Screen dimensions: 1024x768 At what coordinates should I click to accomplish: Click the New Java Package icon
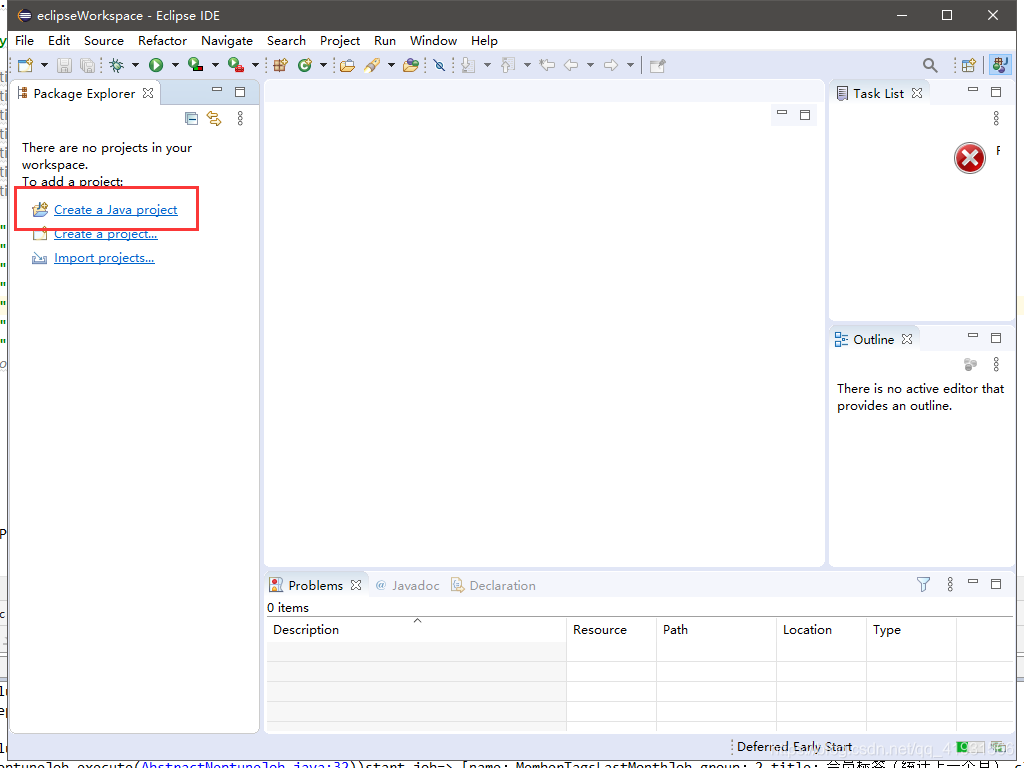[281, 65]
